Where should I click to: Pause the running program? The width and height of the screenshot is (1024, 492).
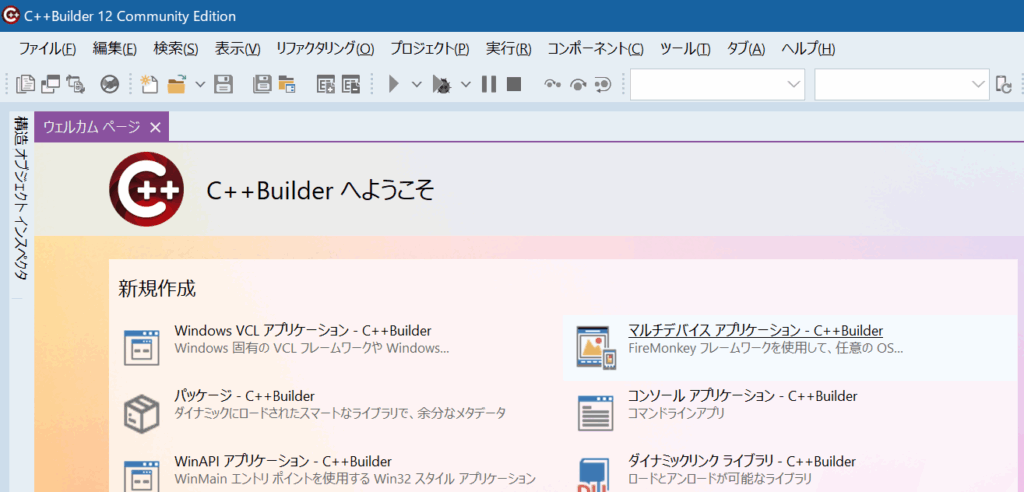click(x=489, y=85)
